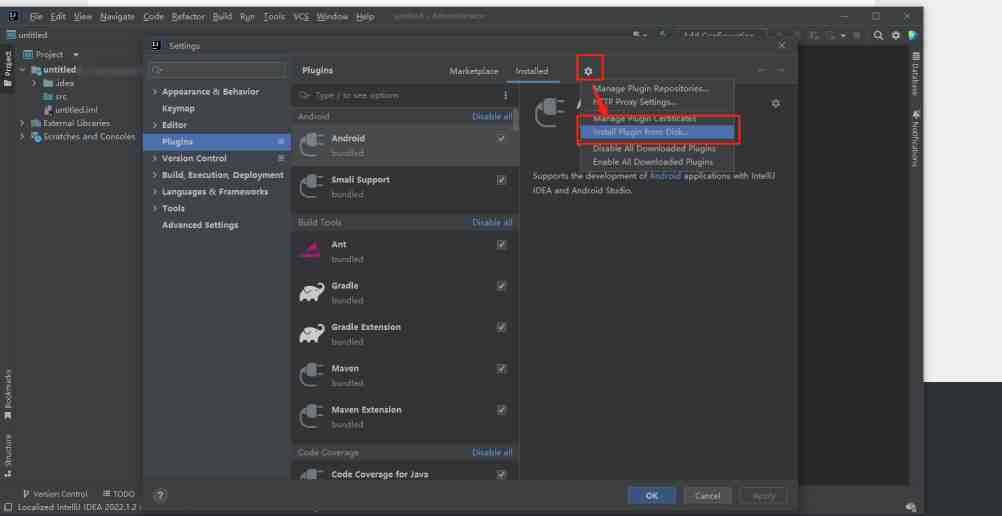Click the plugin search options kebab icon

pyautogui.click(x=505, y=95)
